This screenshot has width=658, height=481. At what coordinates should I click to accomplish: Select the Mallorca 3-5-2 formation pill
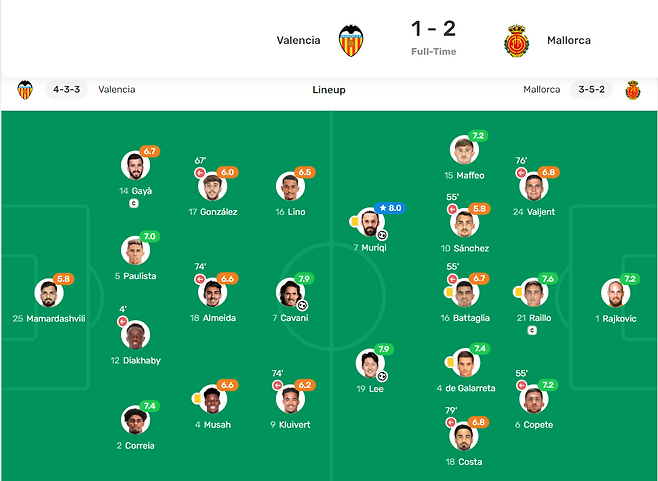(591, 89)
